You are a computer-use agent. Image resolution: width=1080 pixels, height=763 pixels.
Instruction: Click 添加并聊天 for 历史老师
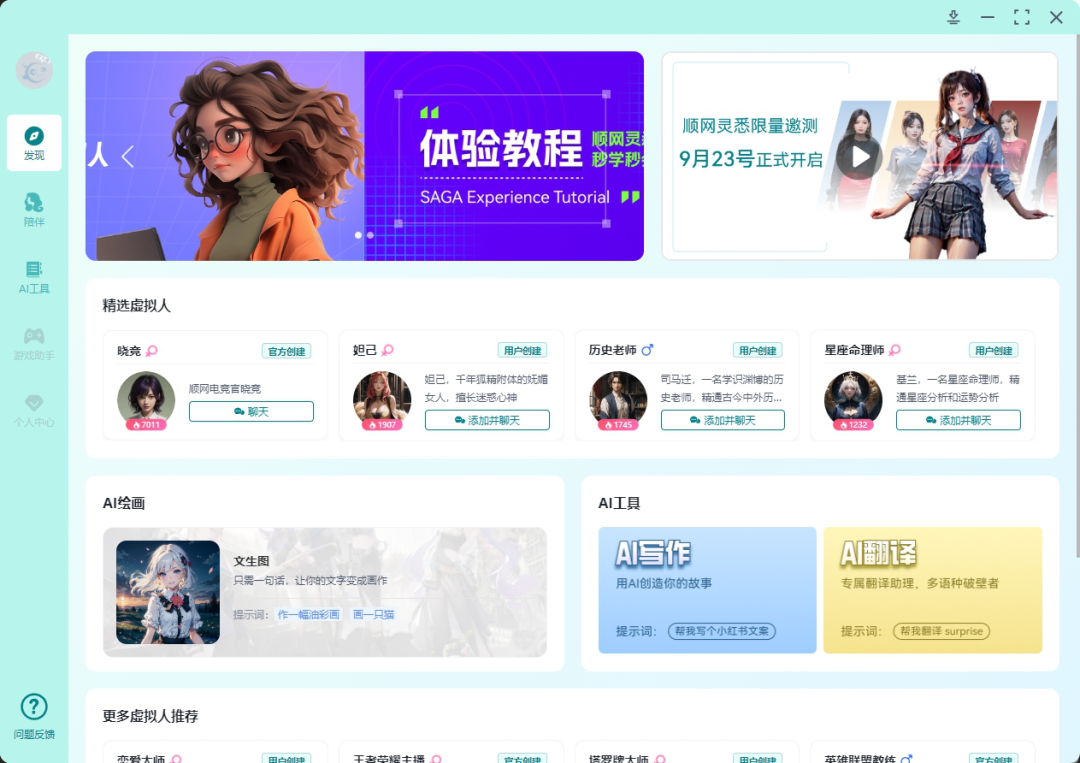pyautogui.click(x=723, y=420)
